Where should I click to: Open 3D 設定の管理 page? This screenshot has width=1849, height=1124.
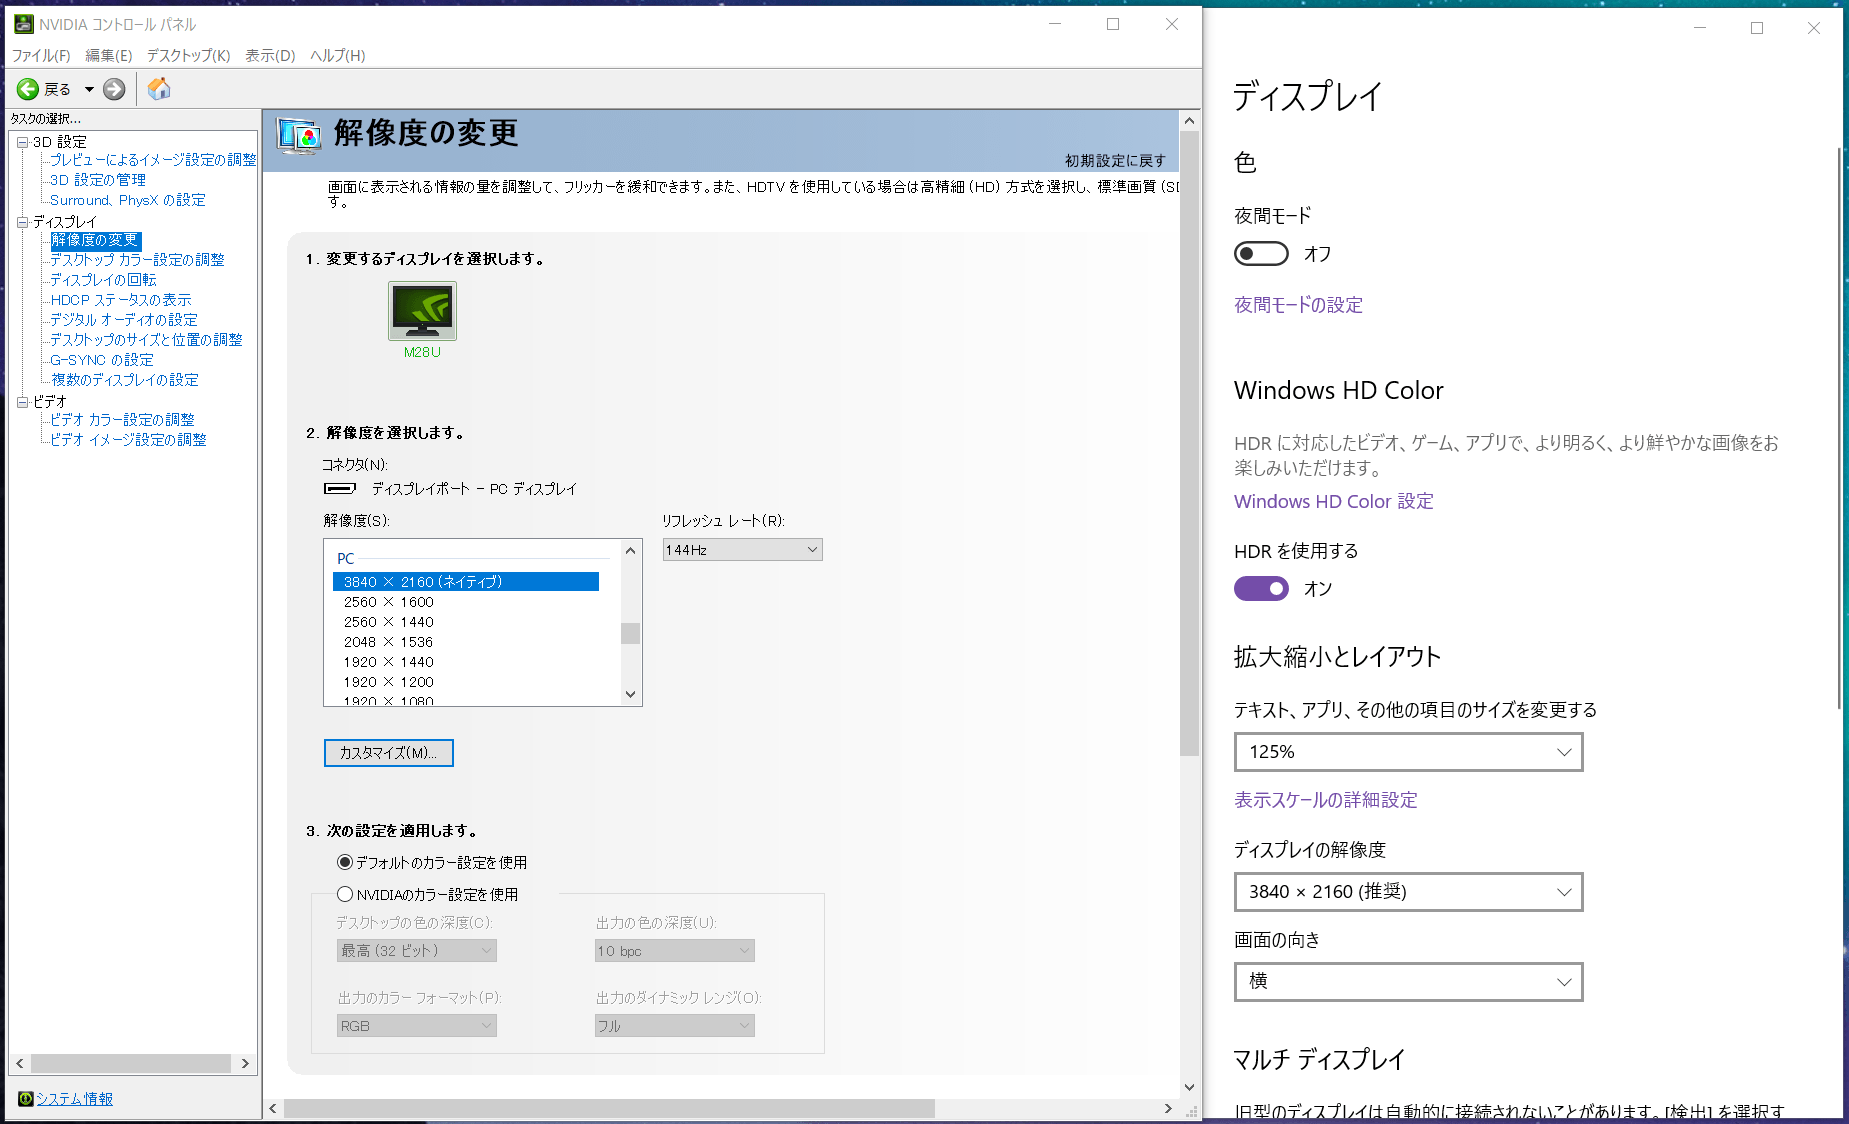98,180
